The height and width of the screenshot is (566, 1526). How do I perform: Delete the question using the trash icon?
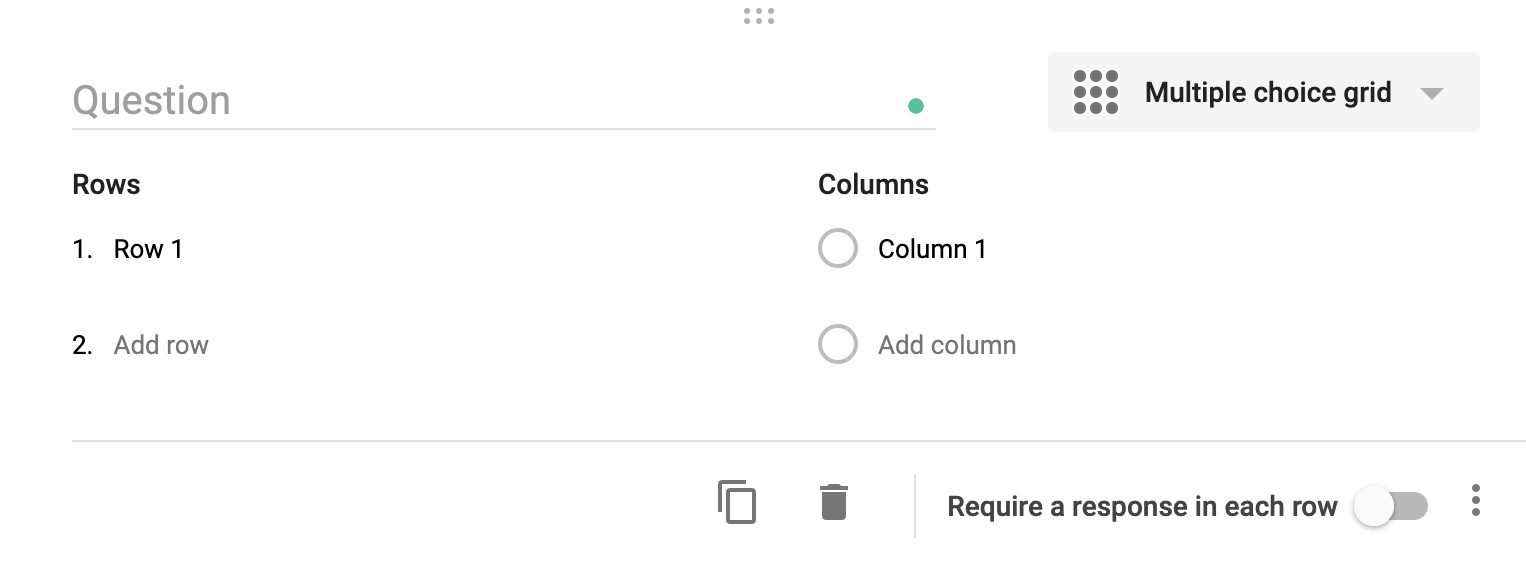coord(834,502)
